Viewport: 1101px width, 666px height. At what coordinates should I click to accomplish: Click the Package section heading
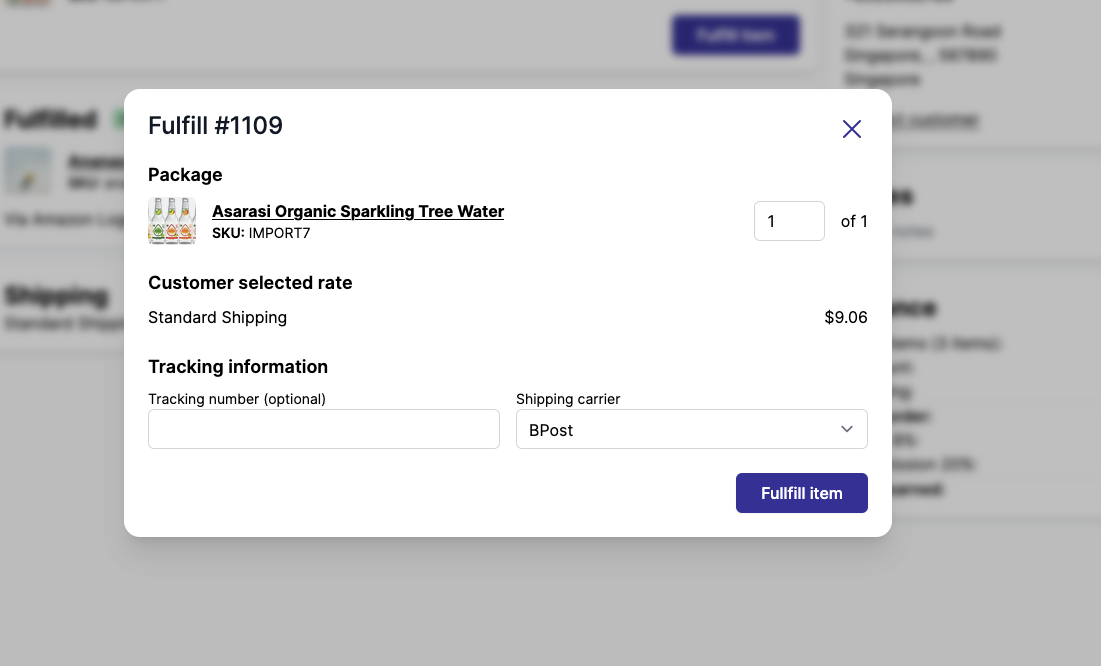pyautogui.click(x=185, y=174)
